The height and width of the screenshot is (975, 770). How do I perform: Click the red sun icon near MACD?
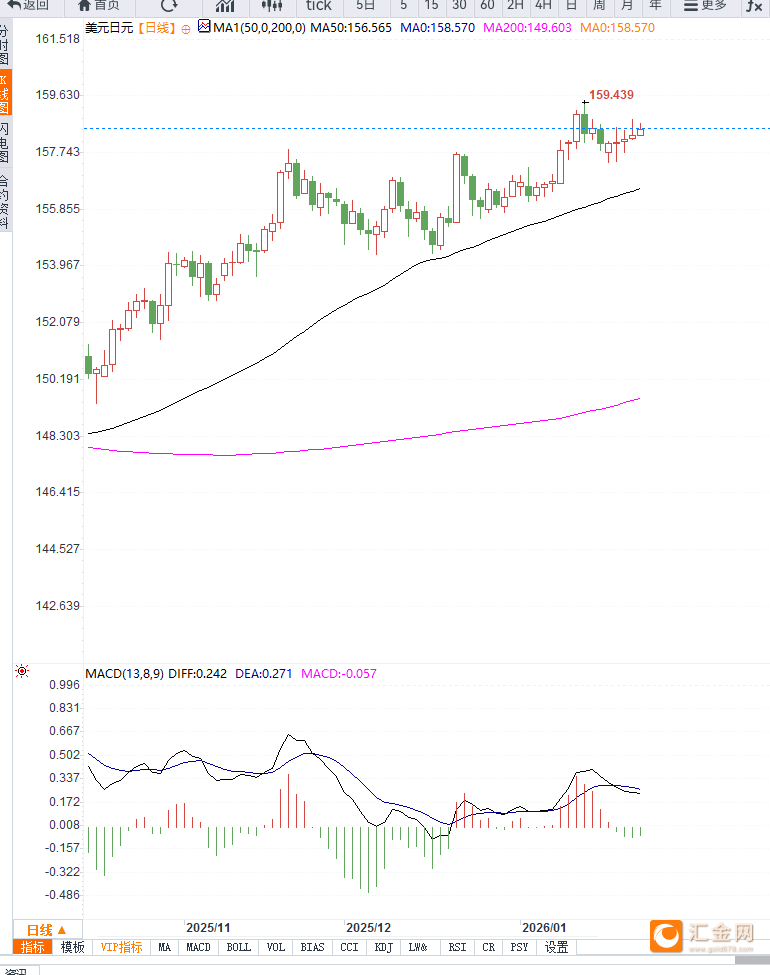[x=22, y=671]
